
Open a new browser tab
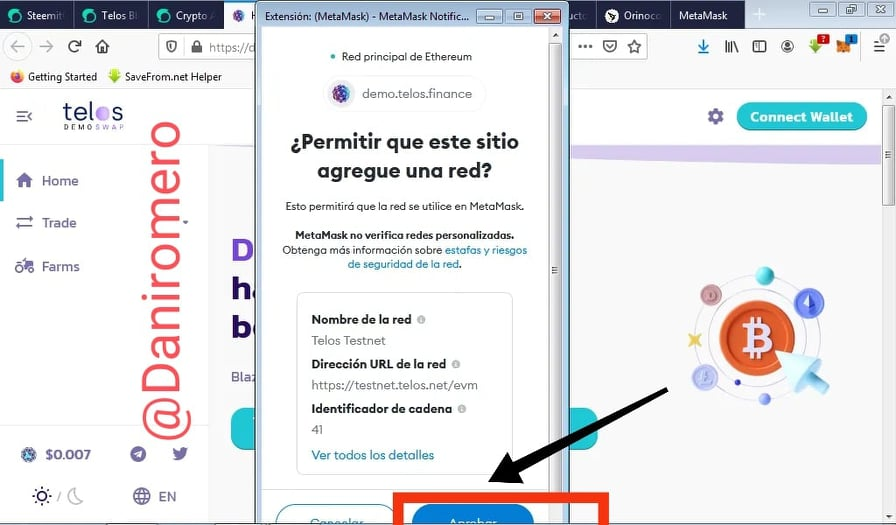[x=759, y=15]
